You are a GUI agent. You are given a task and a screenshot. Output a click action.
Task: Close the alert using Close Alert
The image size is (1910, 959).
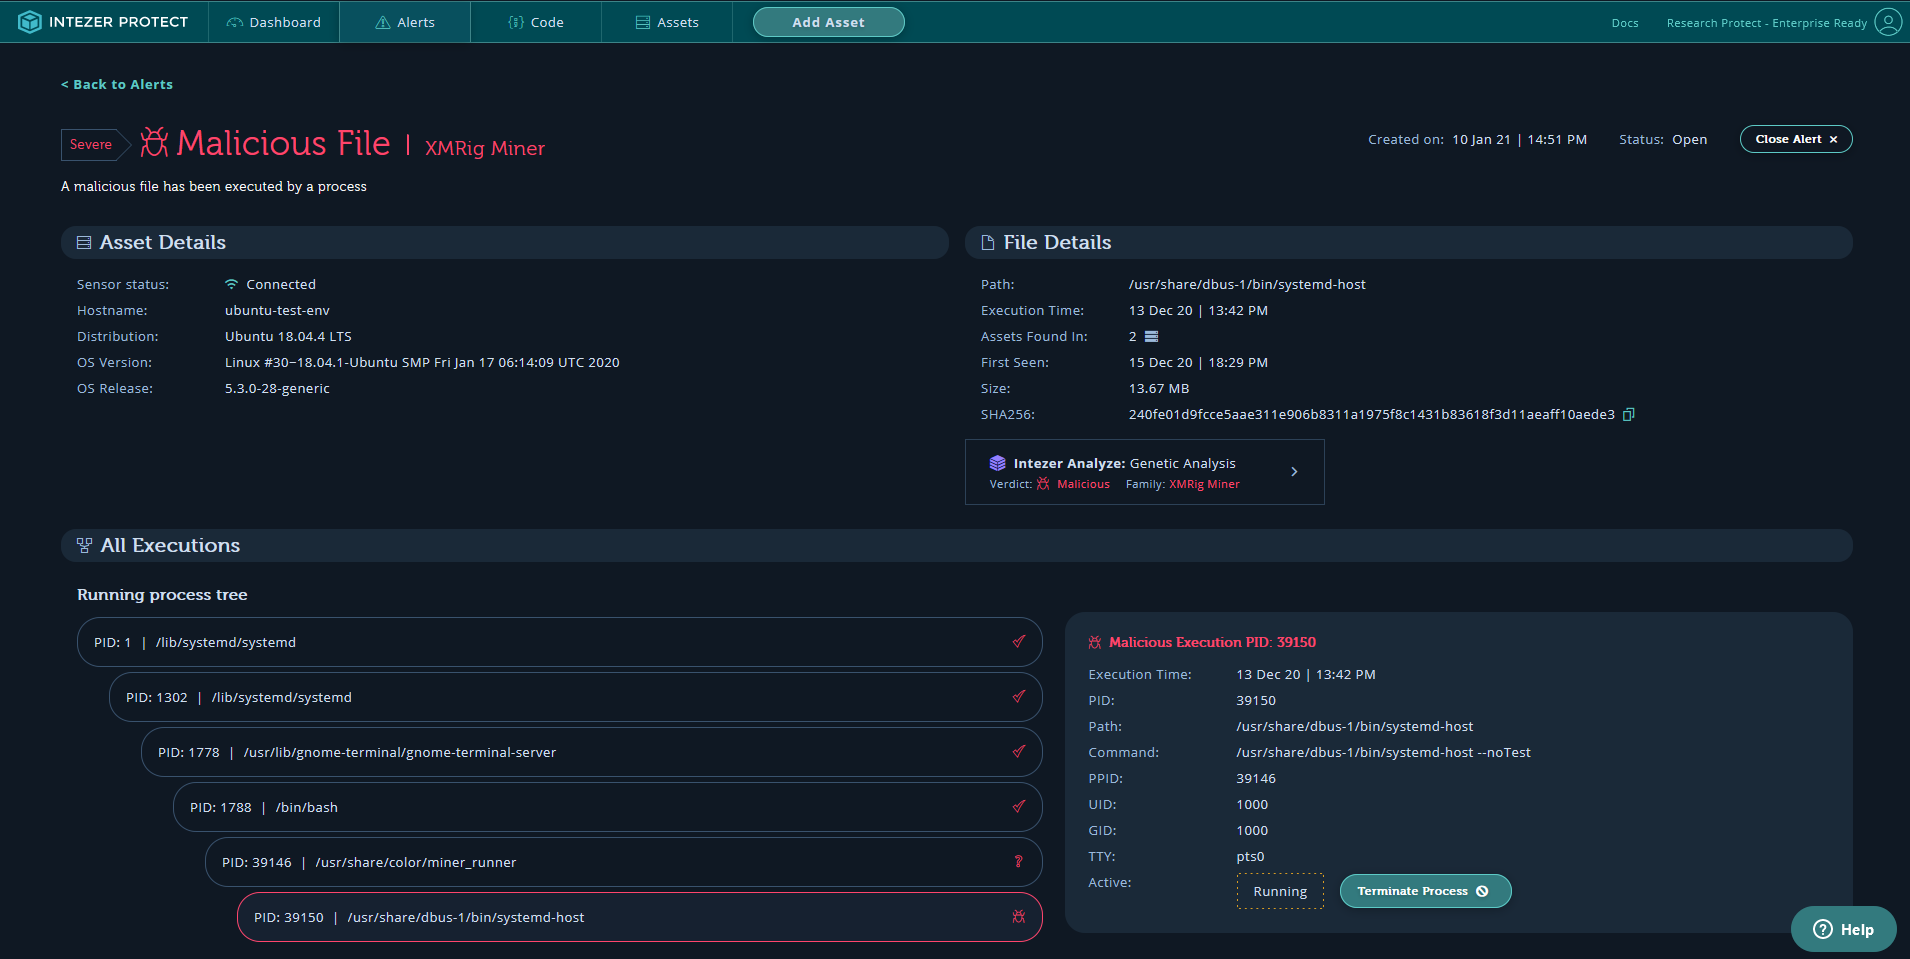[1795, 139]
